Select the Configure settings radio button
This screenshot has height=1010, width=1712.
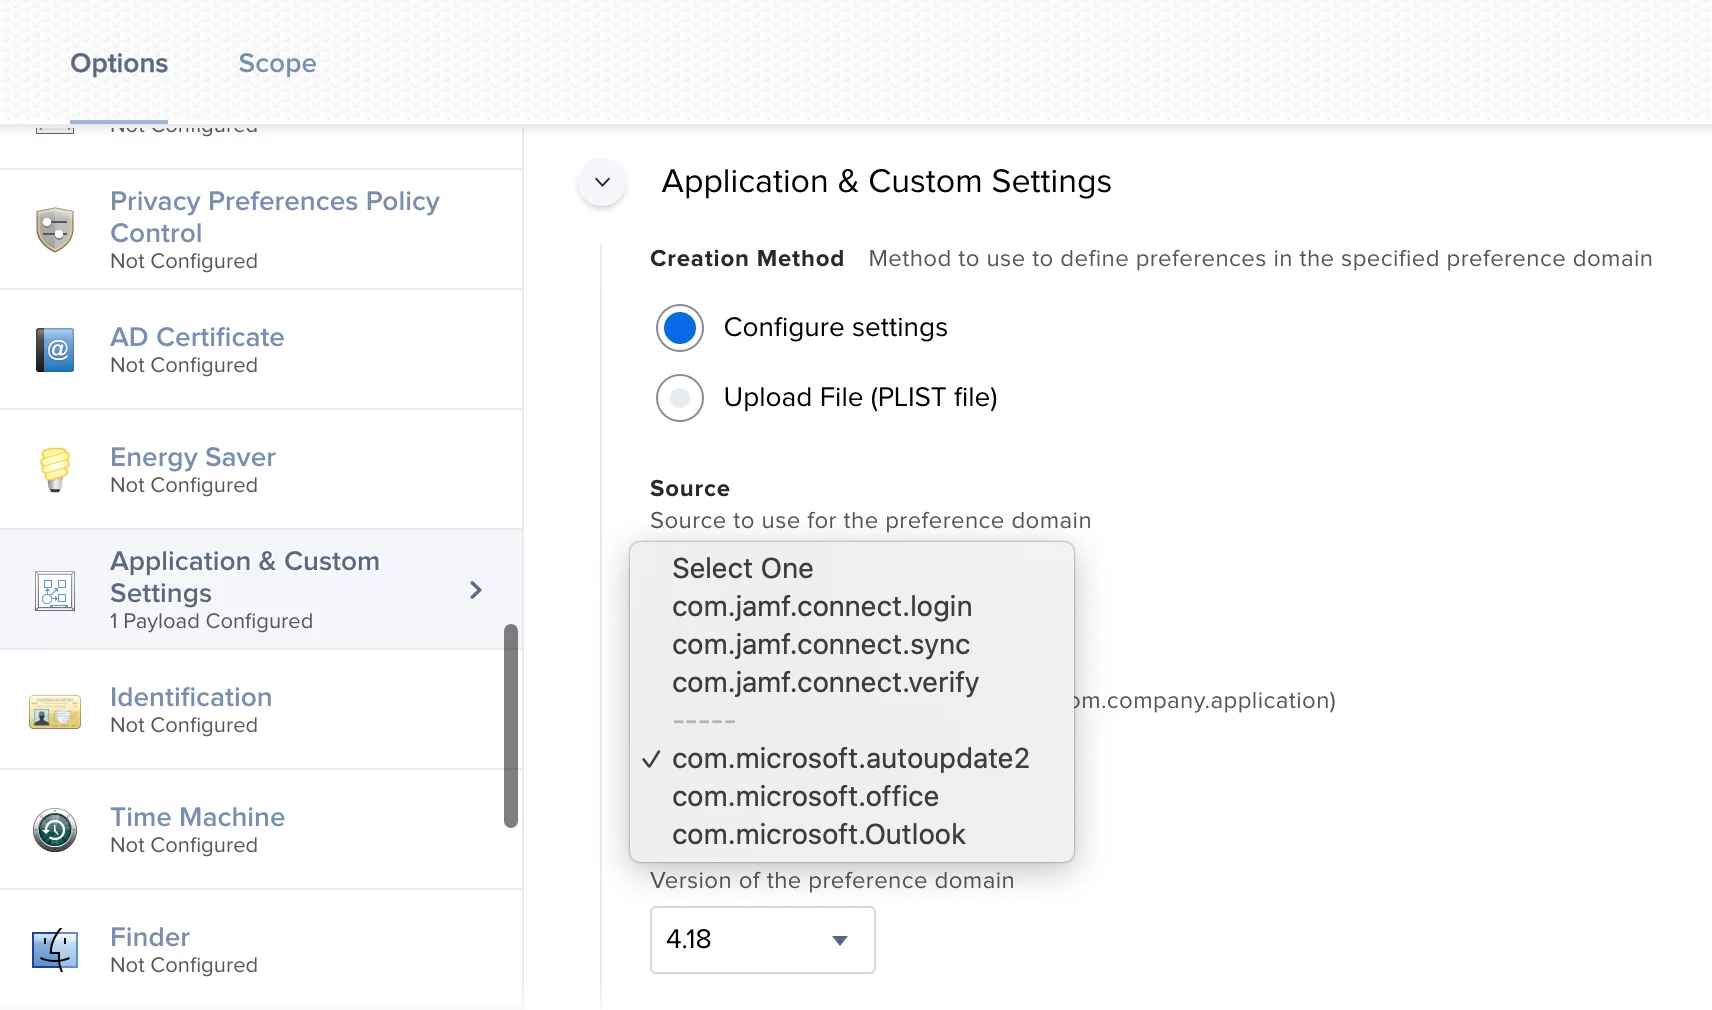680,328
